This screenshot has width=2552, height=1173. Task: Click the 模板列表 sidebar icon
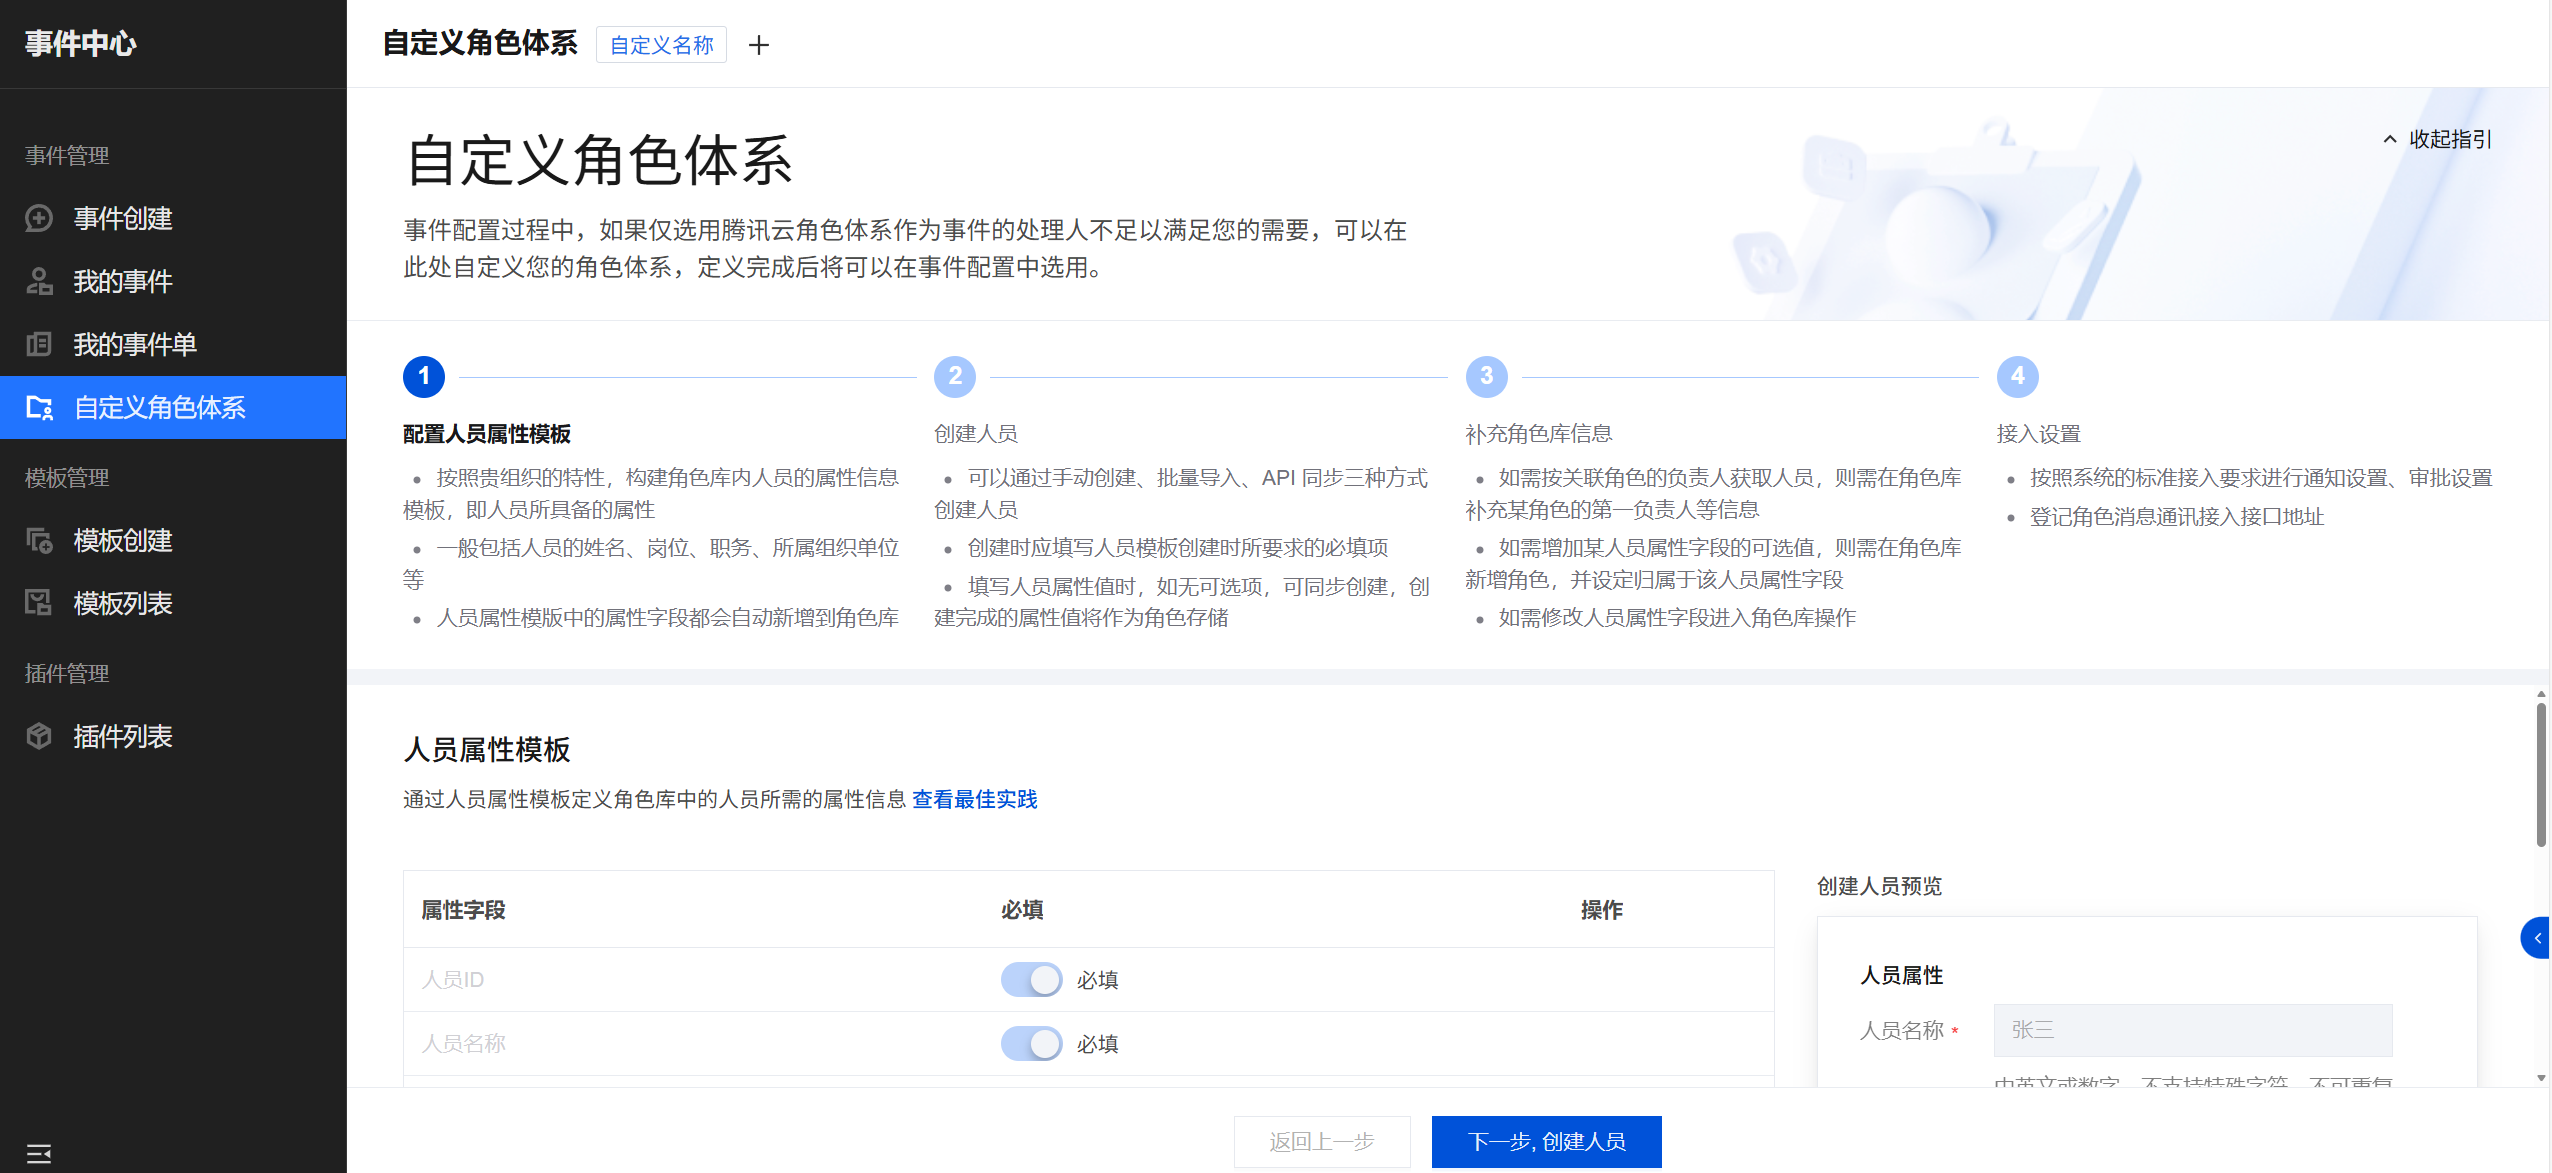click(x=39, y=603)
